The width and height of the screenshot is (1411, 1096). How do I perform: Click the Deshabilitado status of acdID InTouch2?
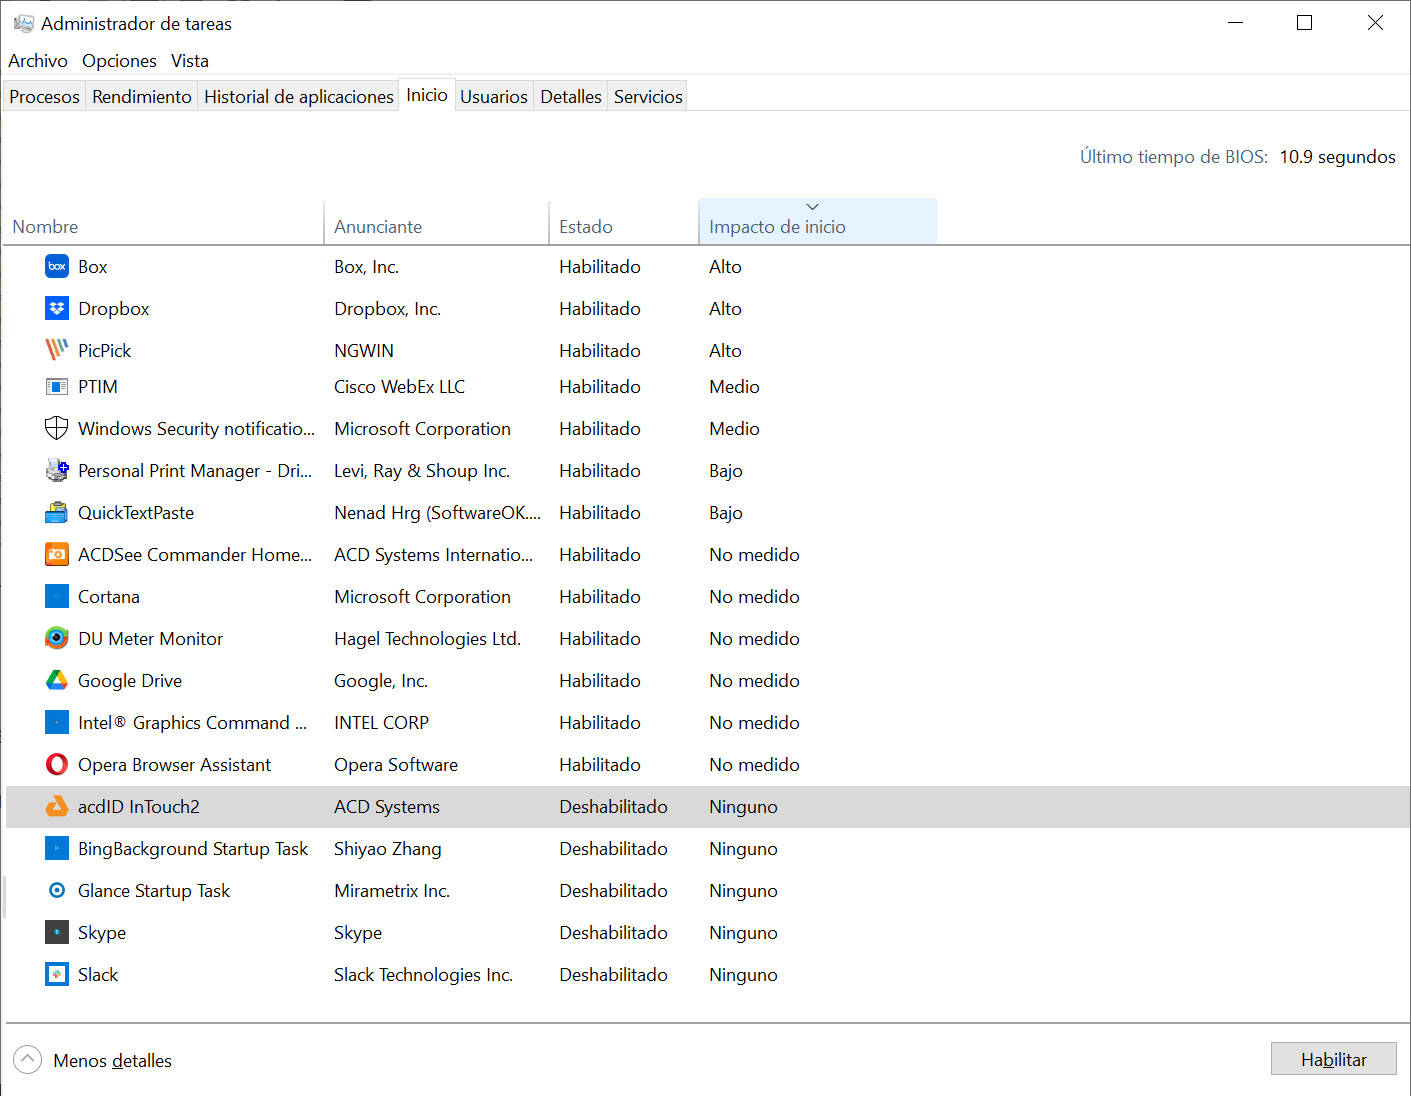[x=613, y=807]
